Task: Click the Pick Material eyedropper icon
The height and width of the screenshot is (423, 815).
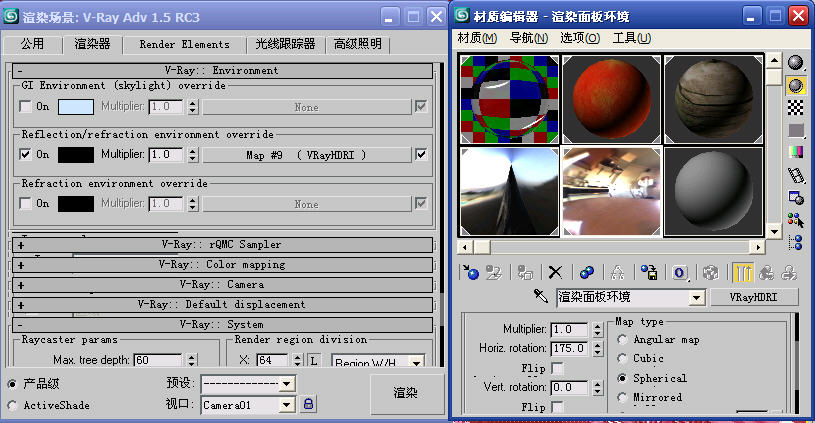Action: (x=540, y=297)
